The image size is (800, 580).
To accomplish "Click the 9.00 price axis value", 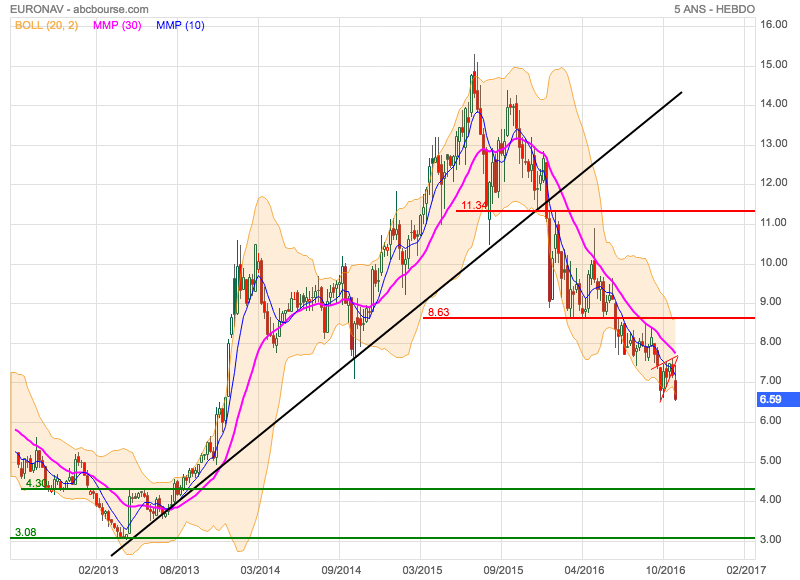I will coord(770,301).
